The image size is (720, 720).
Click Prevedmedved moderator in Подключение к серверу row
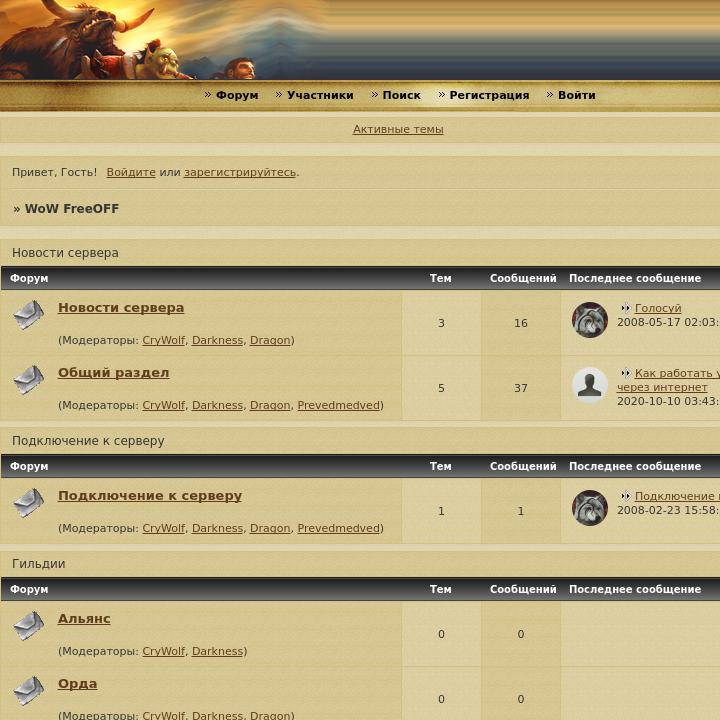pos(338,529)
